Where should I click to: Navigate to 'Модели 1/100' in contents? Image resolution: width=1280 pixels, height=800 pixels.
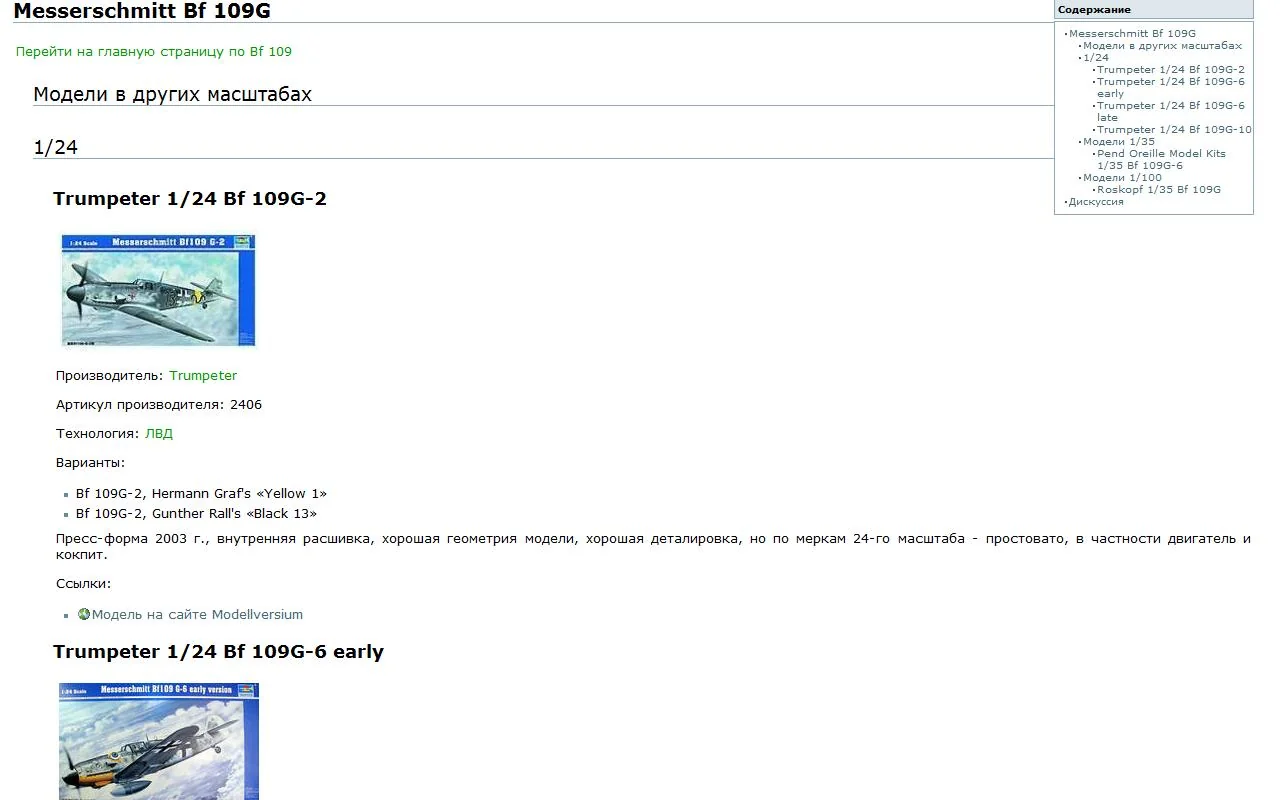[x=1122, y=178]
